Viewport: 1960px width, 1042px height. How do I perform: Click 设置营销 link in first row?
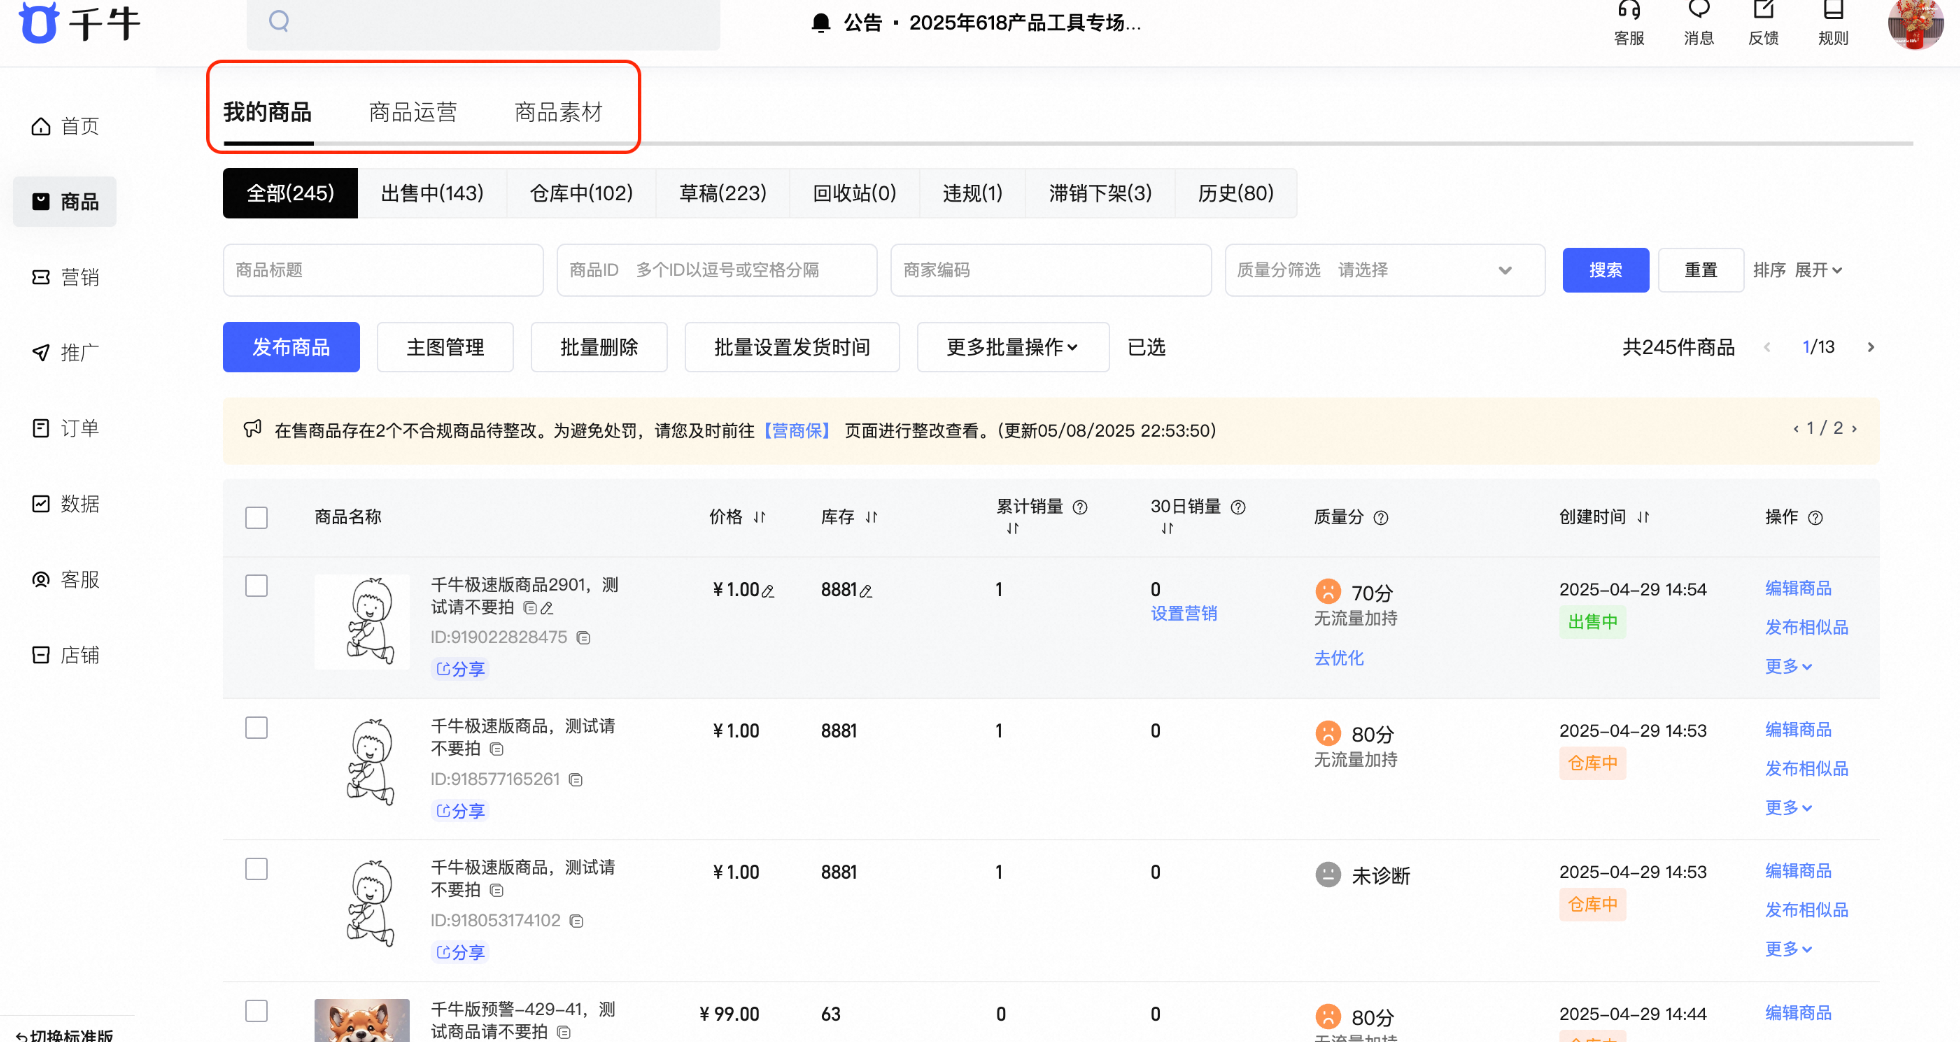(x=1184, y=614)
